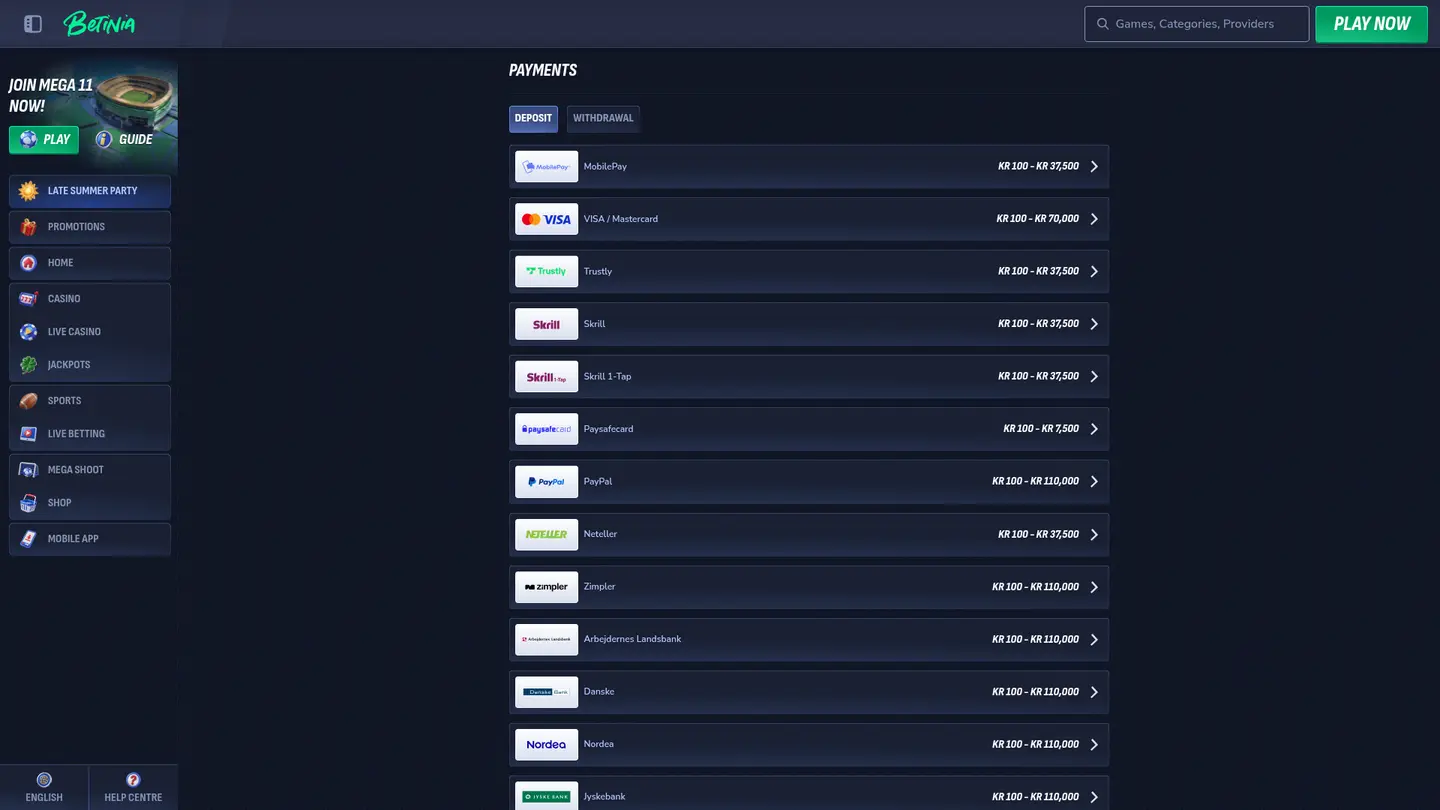The image size is (1440, 810).
Task: Expand Zimpler row chevron
Action: (1094, 587)
